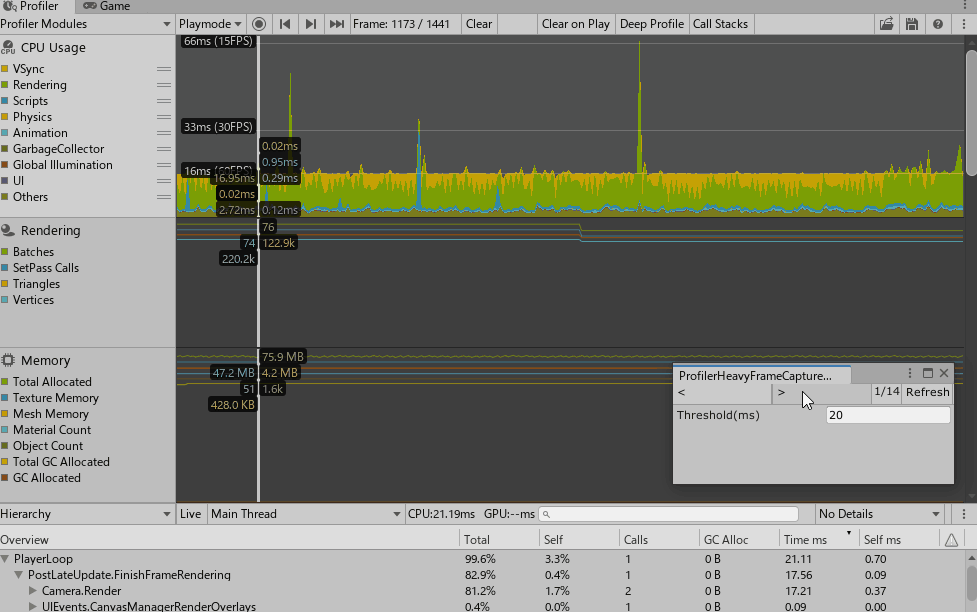Click the Live button
The image size is (977, 612).
pos(191,514)
